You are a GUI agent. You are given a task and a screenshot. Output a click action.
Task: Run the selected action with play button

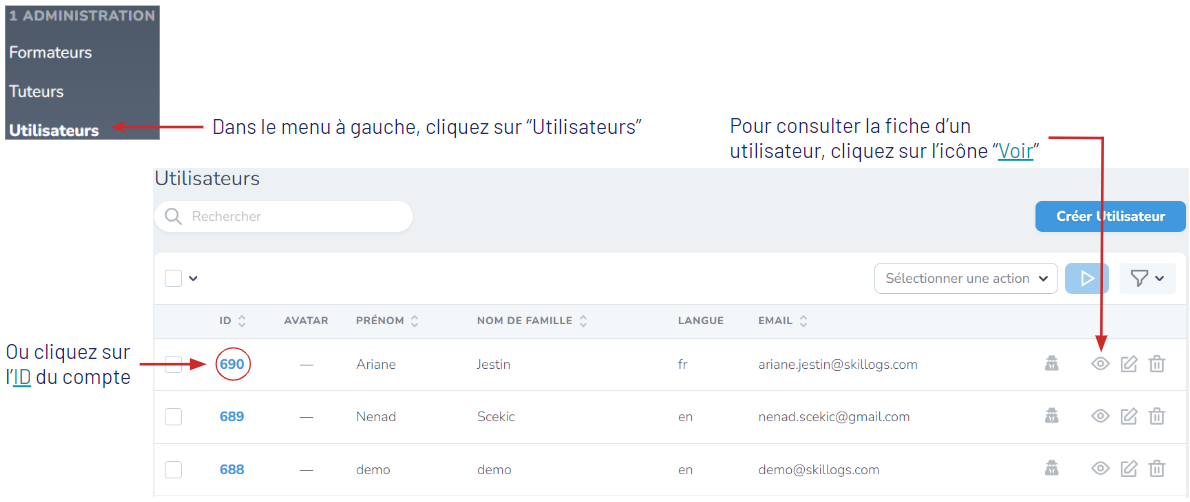point(1087,279)
